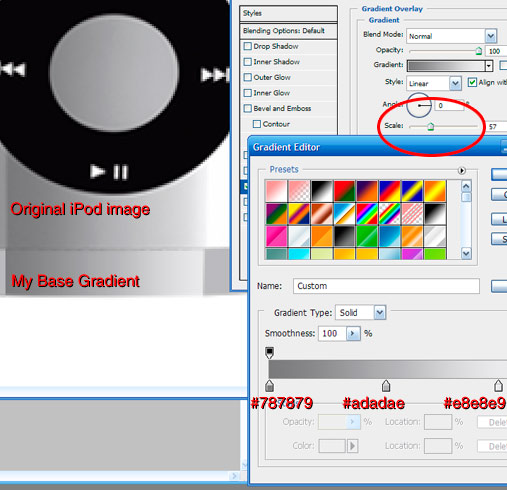Open the Blend Mode dropdown
The width and height of the screenshot is (507, 490).
click(491, 36)
